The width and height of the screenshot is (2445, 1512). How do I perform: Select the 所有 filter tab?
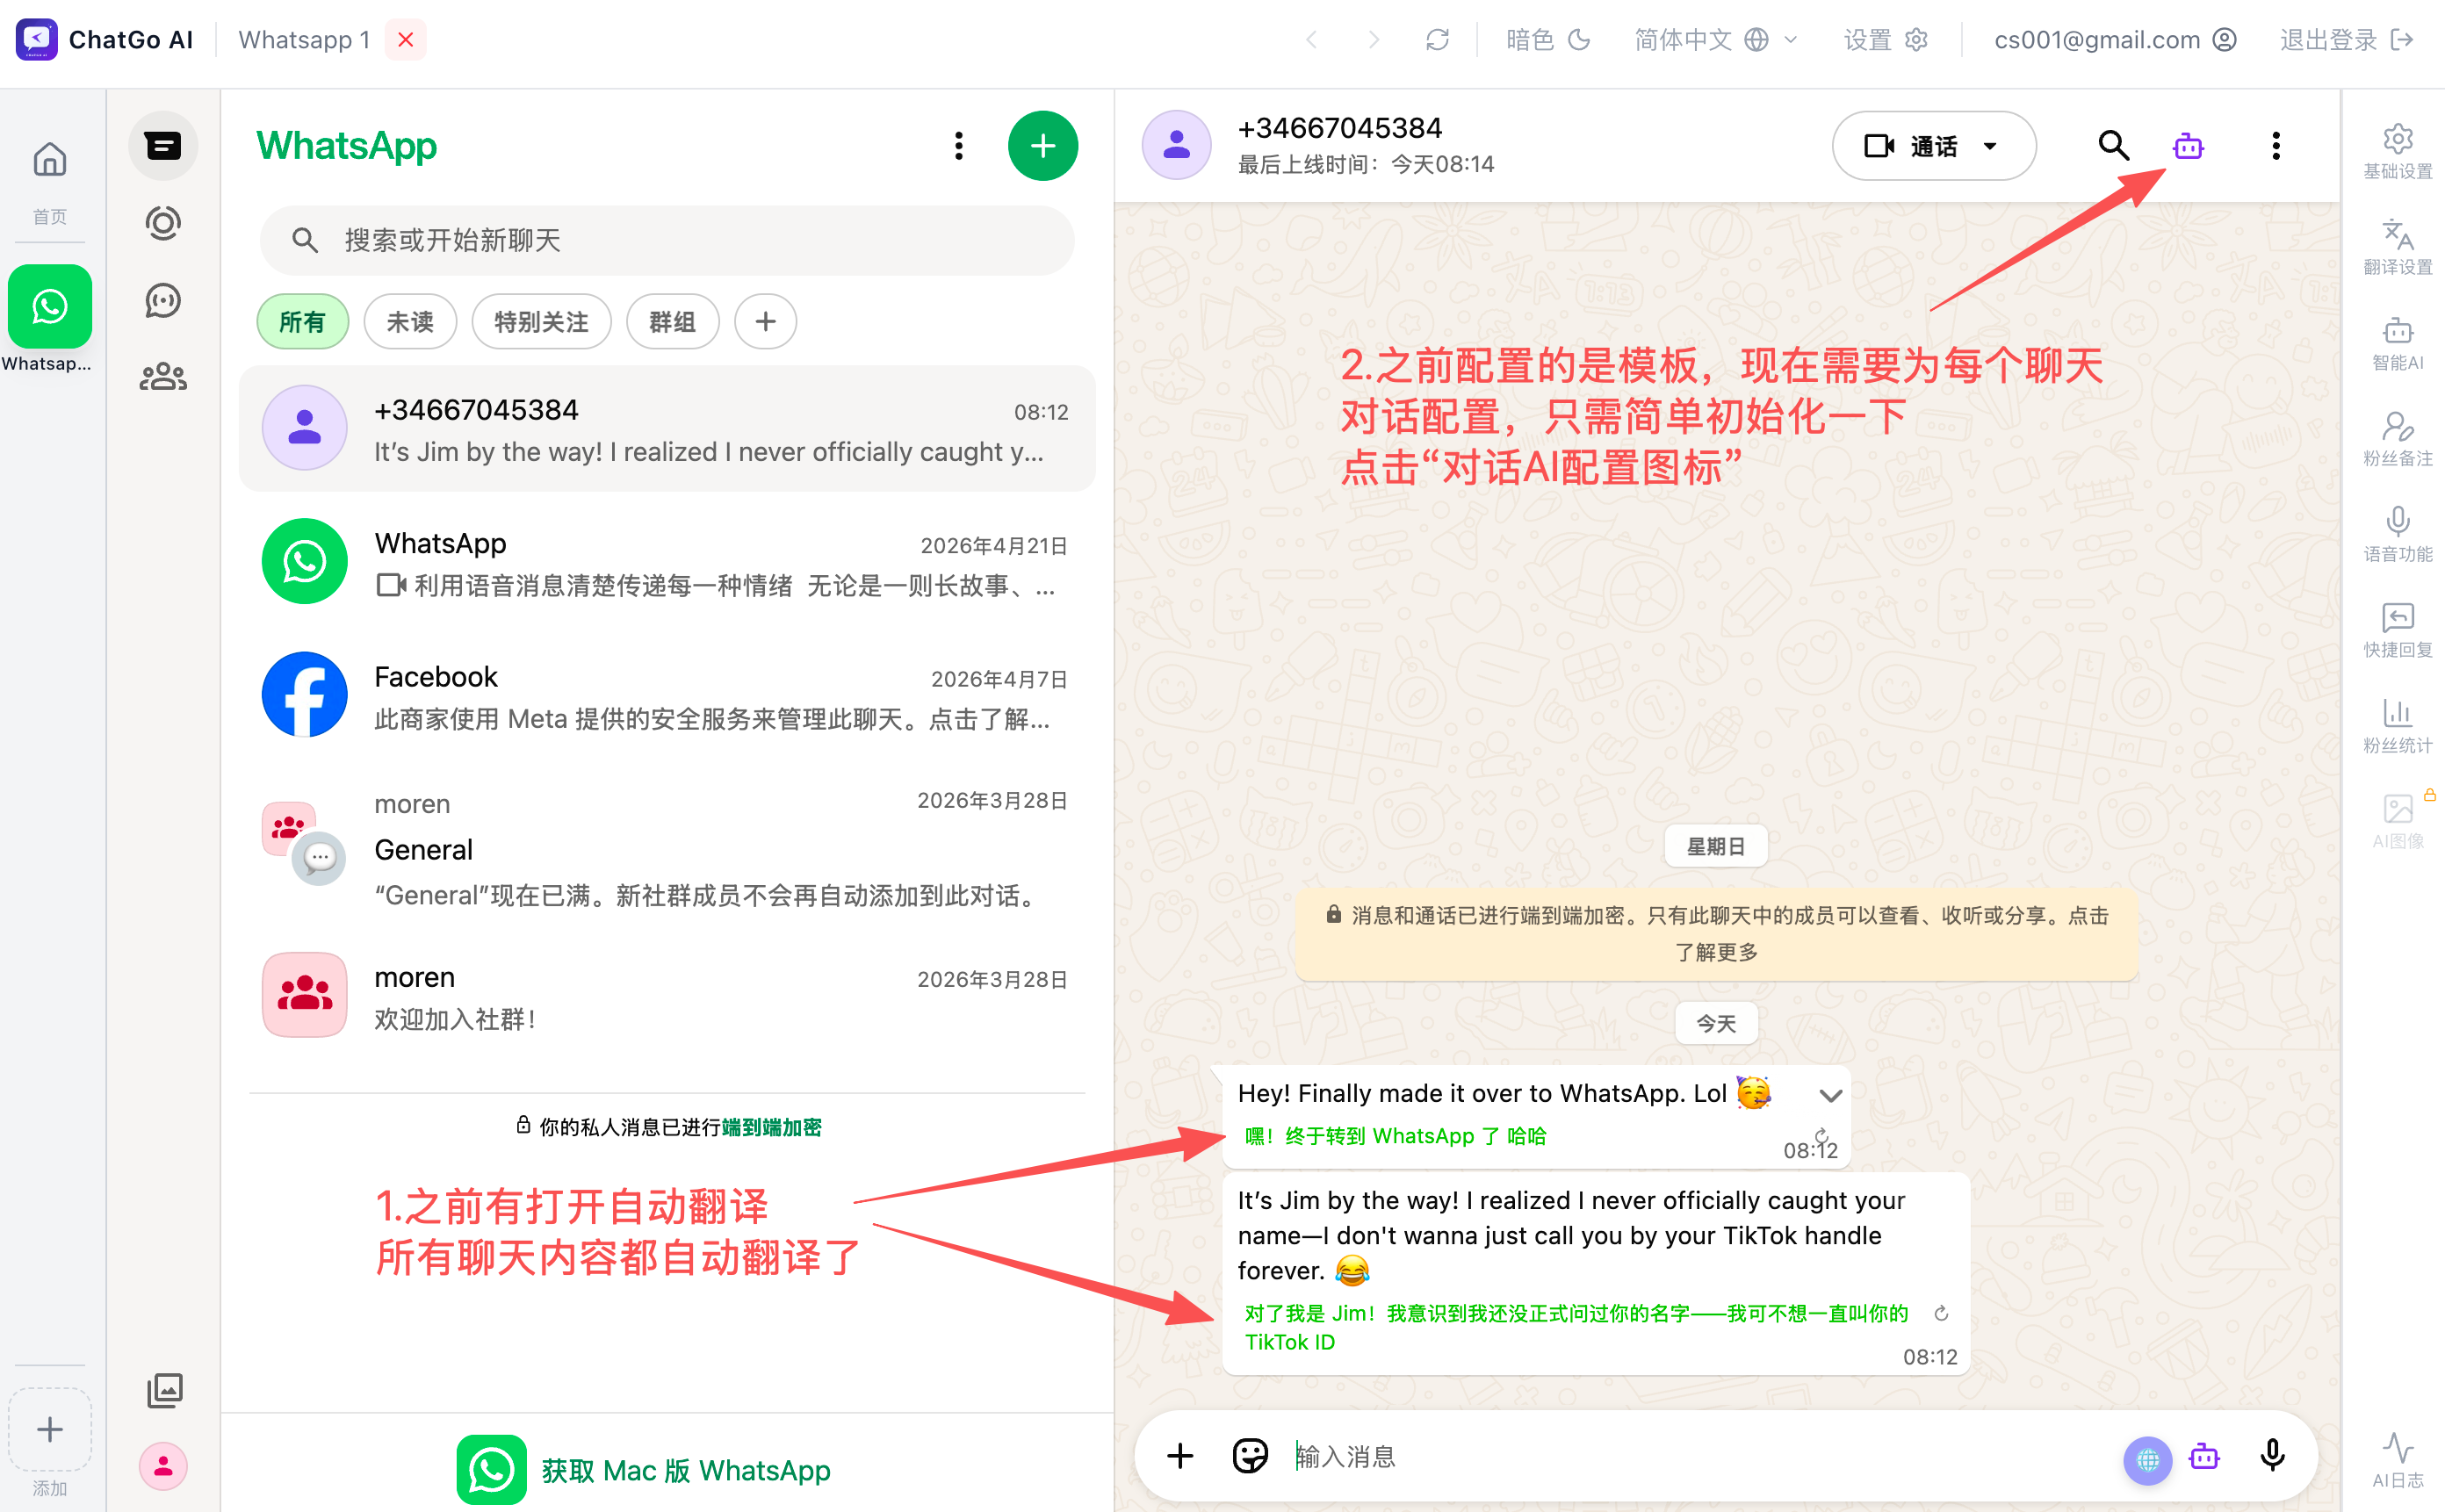click(302, 322)
